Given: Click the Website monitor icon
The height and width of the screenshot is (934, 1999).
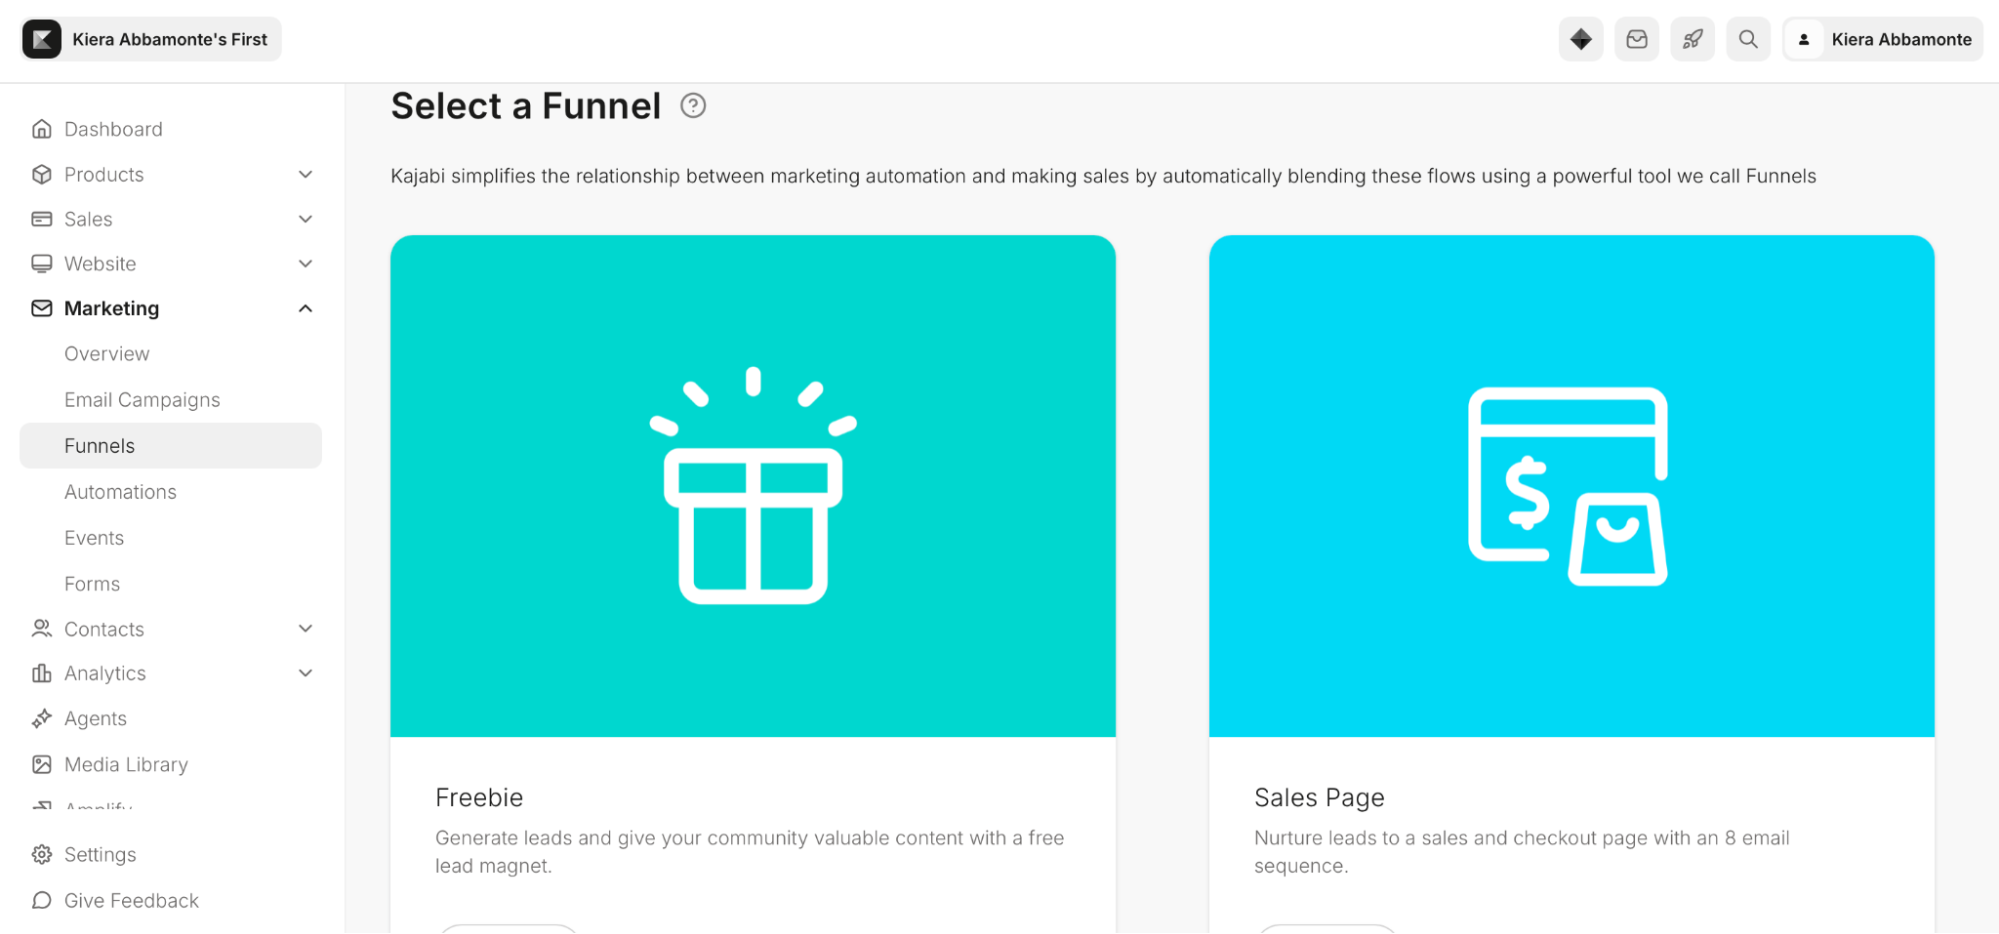Looking at the screenshot, I should (x=42, y=264).
